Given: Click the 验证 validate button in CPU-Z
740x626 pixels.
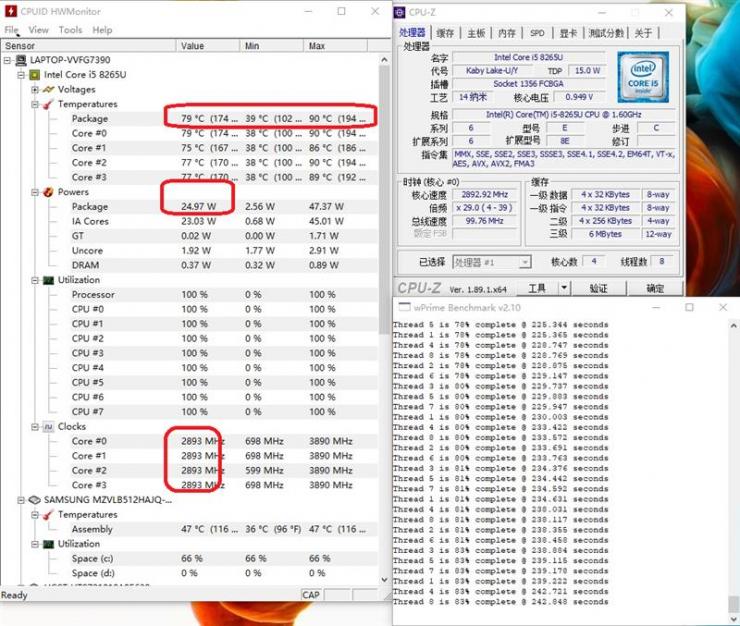Looking at the screenshot, I should click(598, 288).
